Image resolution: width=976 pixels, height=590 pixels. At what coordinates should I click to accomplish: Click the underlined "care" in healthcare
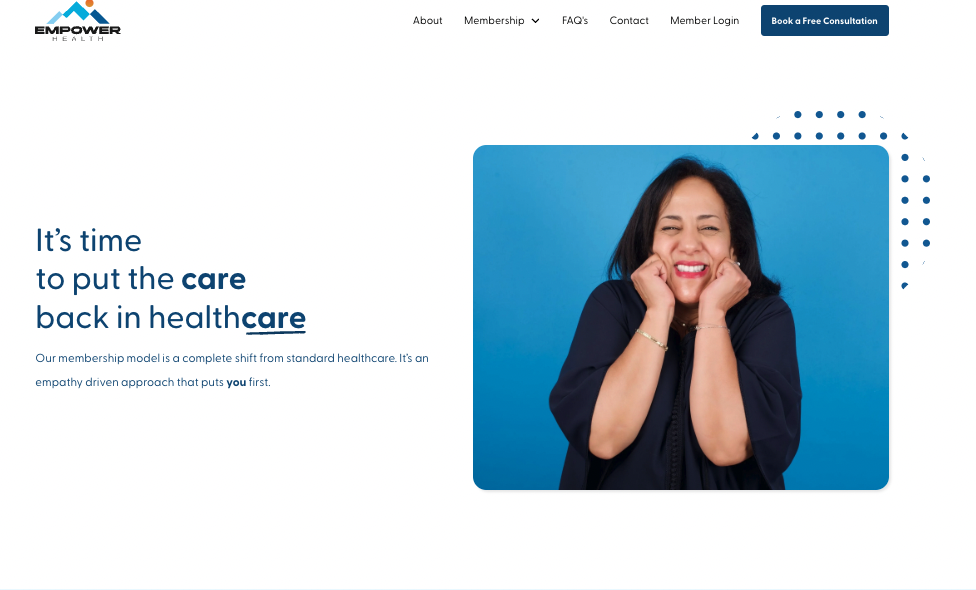274,318
